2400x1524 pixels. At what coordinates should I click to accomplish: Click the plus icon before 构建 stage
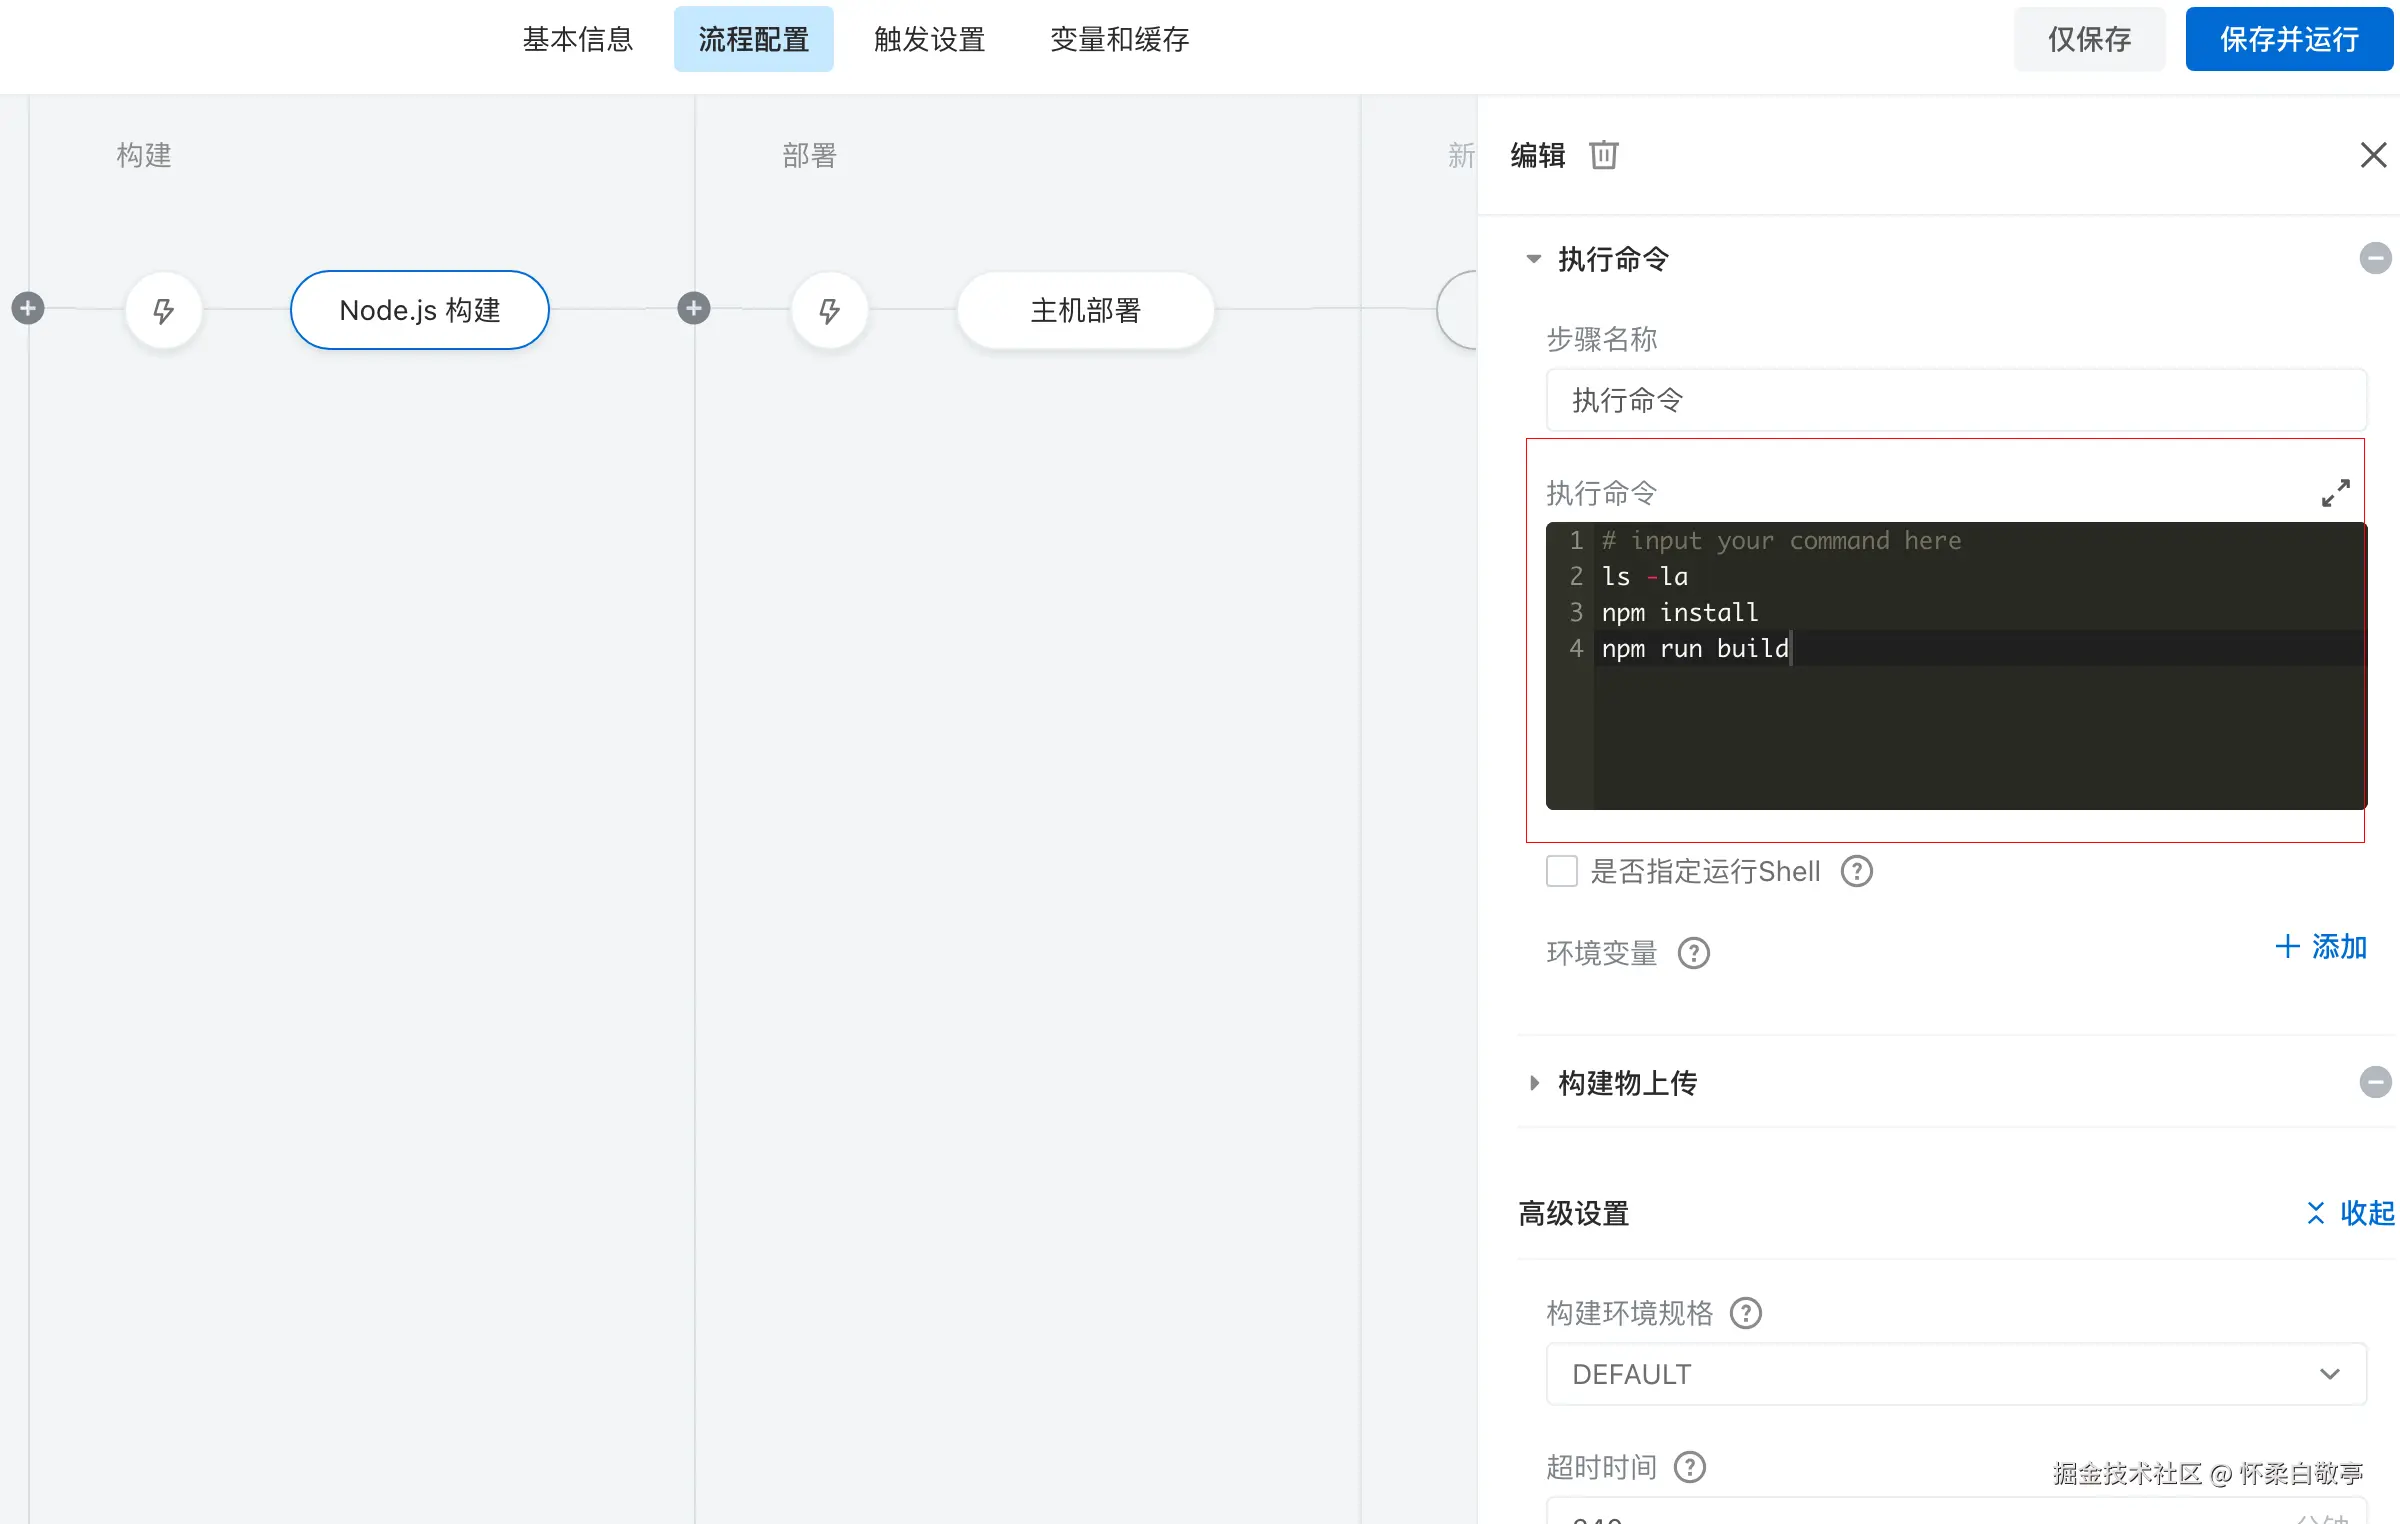[x=28, y=308]
